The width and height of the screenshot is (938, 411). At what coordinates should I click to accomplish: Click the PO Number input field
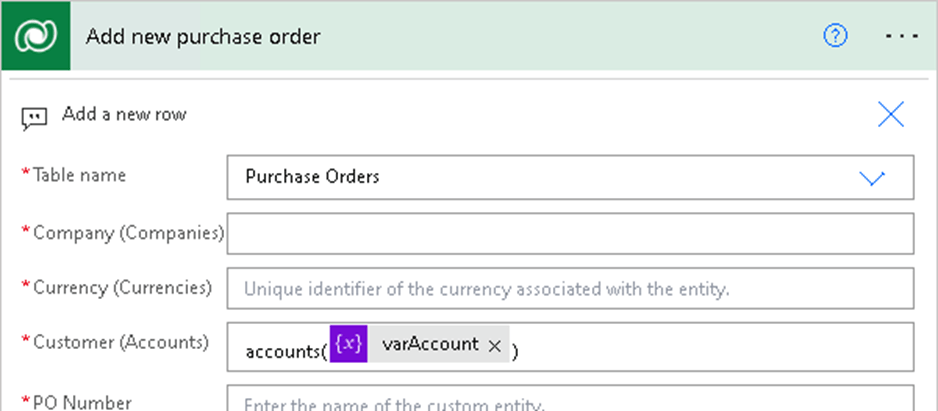coord(570,401)
